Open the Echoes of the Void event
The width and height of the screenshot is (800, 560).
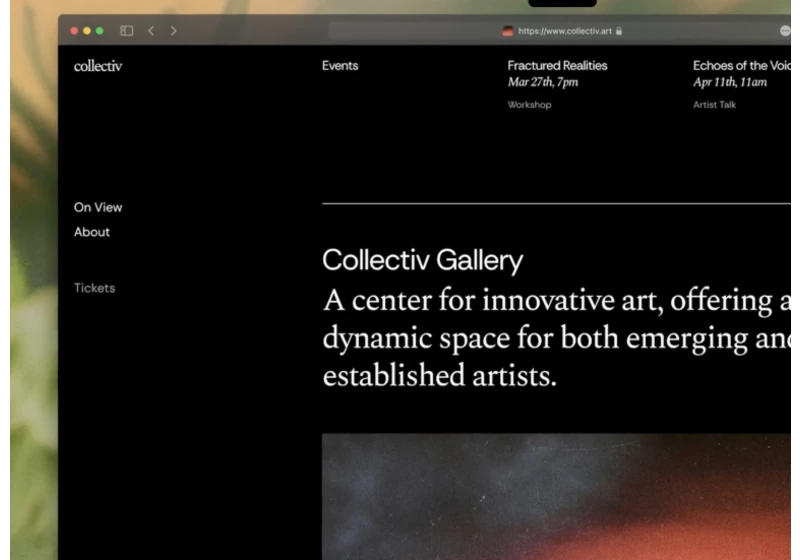(742, 66)
